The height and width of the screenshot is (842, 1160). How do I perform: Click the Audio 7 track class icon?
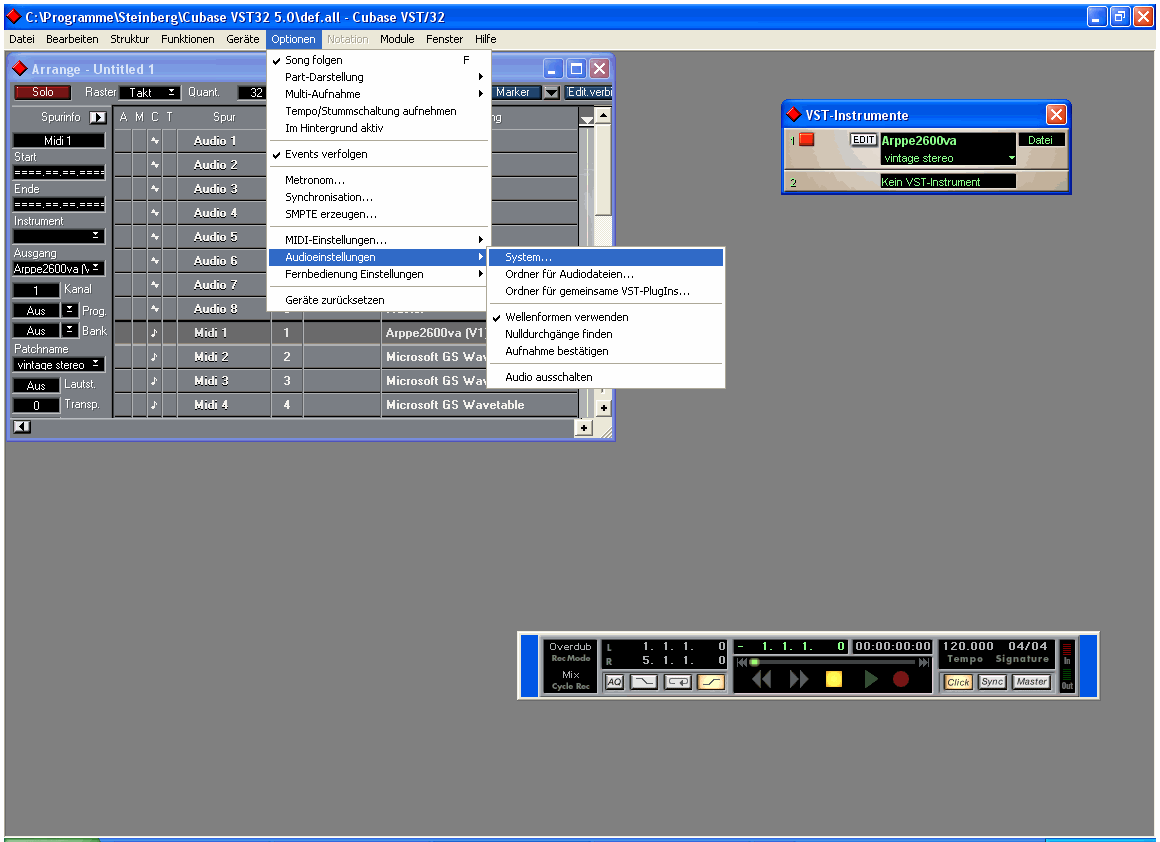[x=155, y=285]
